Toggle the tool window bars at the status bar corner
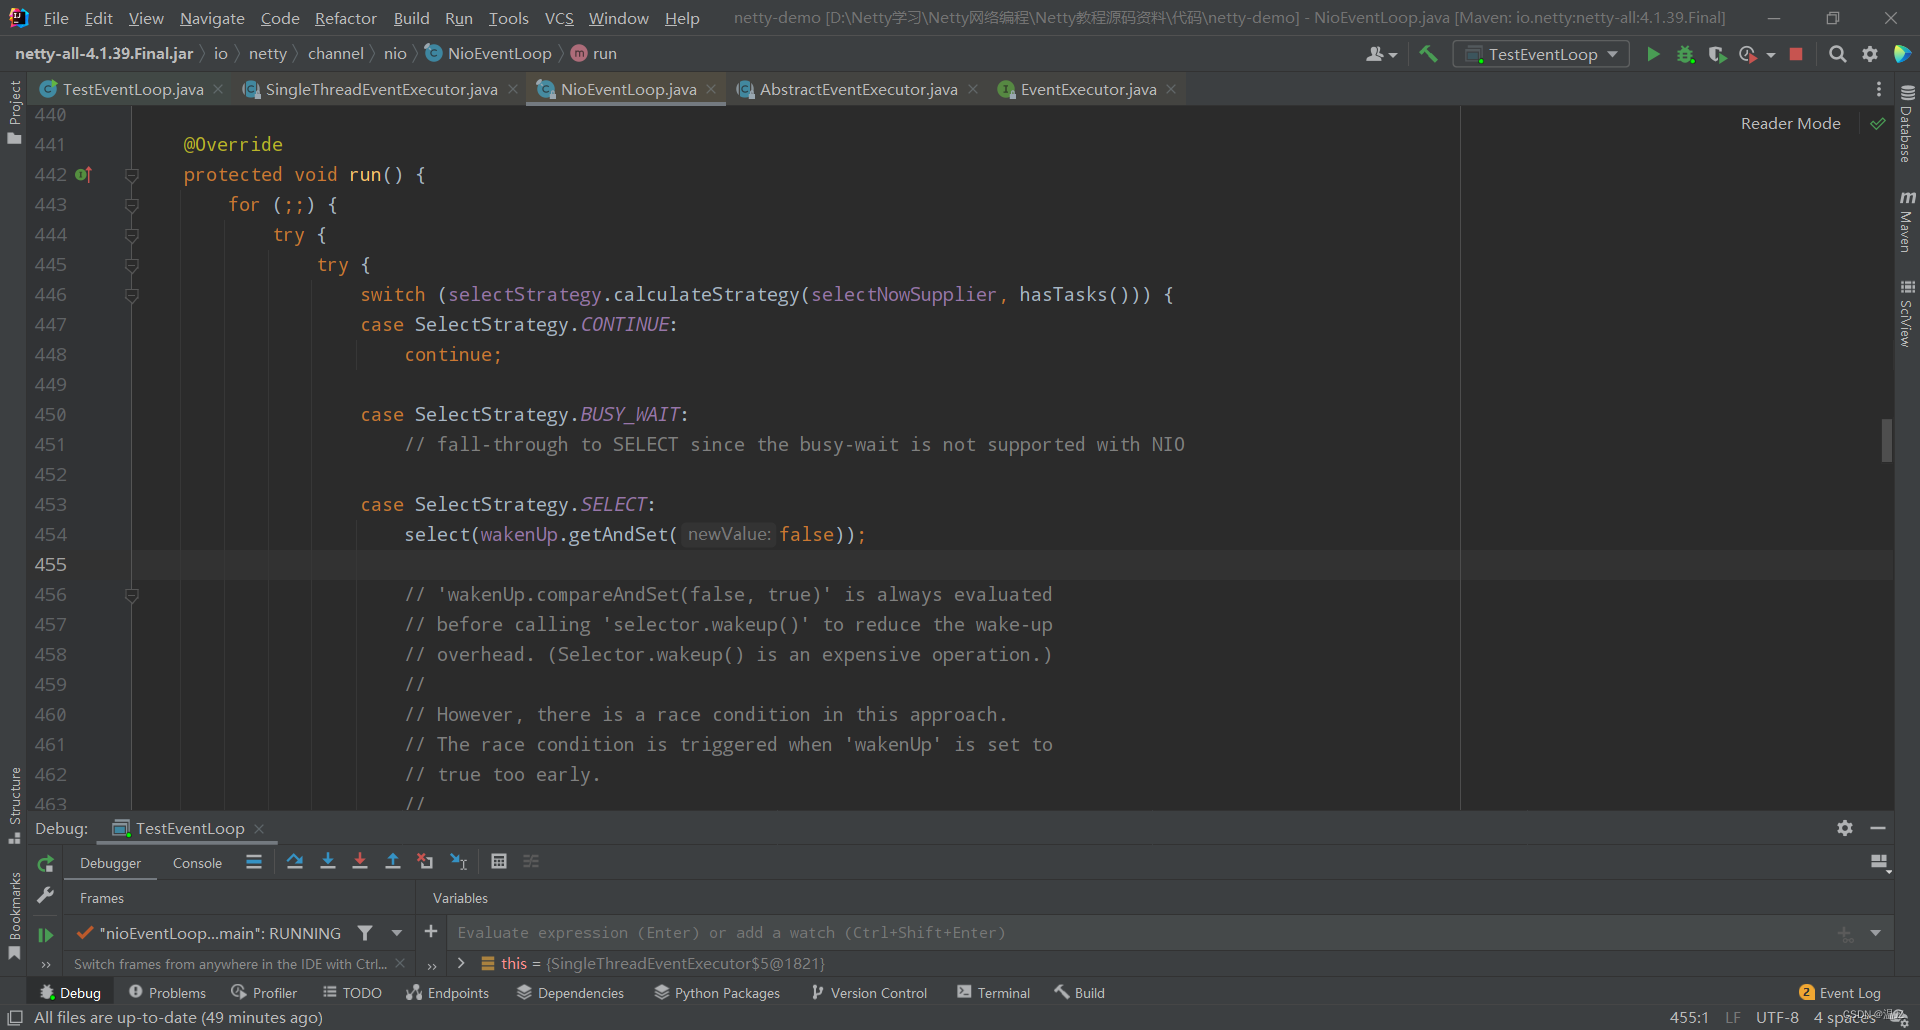The width and height of the screenshot is (1920, 1030). click(15, 1018)
